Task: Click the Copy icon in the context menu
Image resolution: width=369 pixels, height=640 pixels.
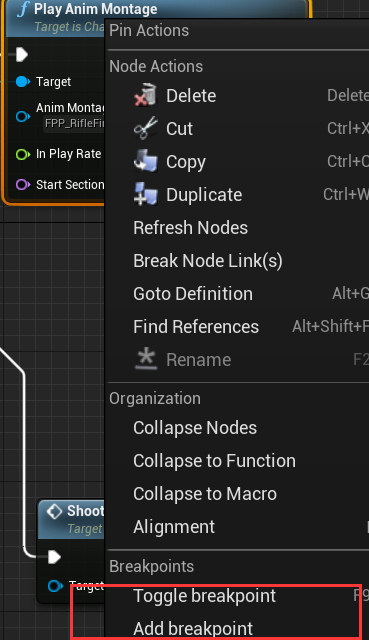Action: 145,161
